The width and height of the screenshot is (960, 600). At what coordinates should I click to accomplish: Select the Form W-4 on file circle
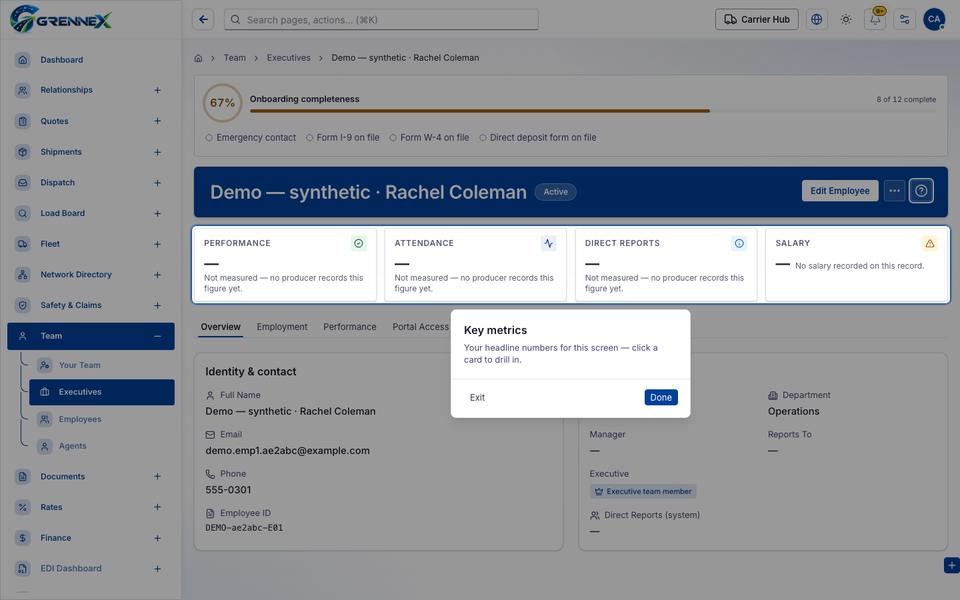[393, 138]
